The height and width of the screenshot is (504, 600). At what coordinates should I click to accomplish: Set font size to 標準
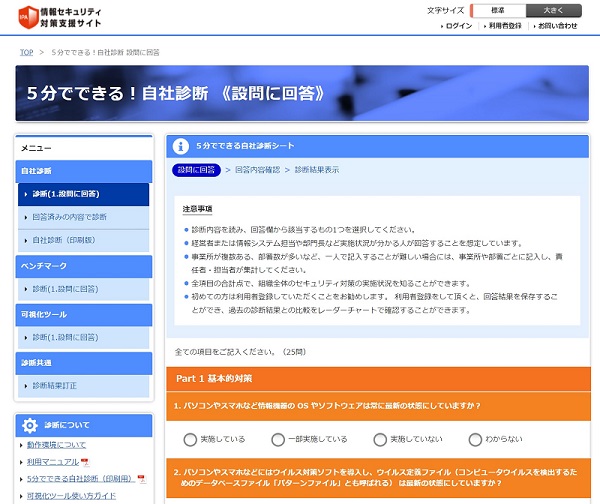pyautogui.click(x=498, y=10)
